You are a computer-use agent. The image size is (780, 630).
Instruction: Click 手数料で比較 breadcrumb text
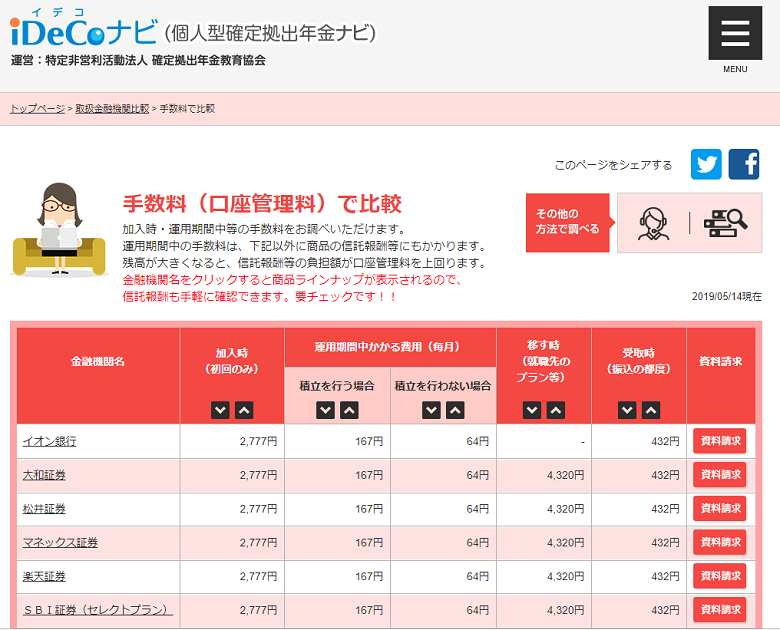[187, 108]
